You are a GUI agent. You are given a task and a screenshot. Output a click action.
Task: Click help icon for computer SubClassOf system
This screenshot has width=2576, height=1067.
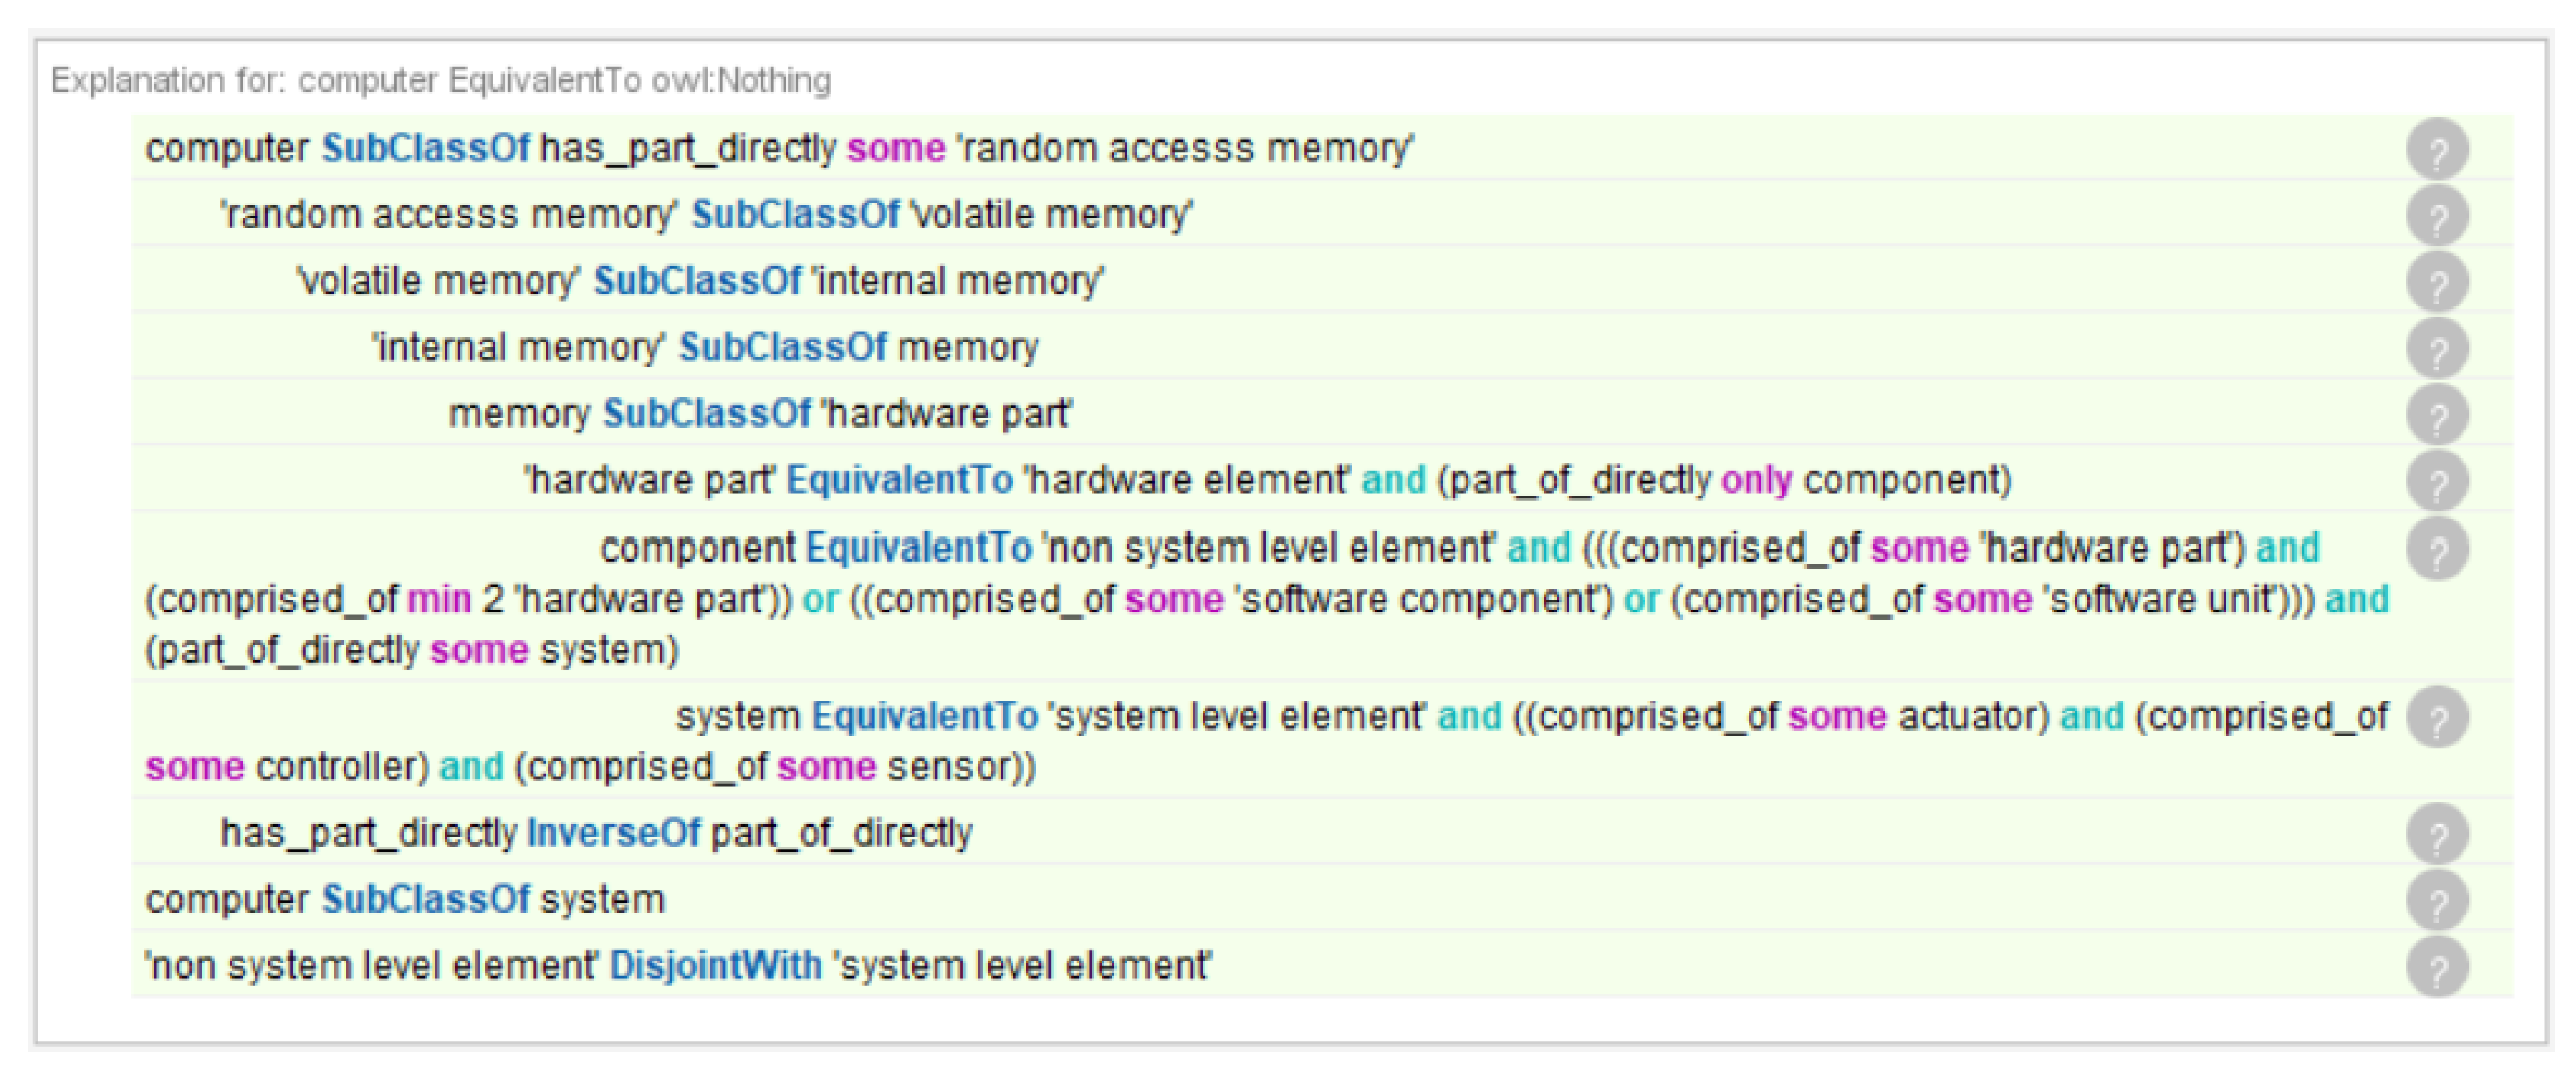click(2437, 900)
